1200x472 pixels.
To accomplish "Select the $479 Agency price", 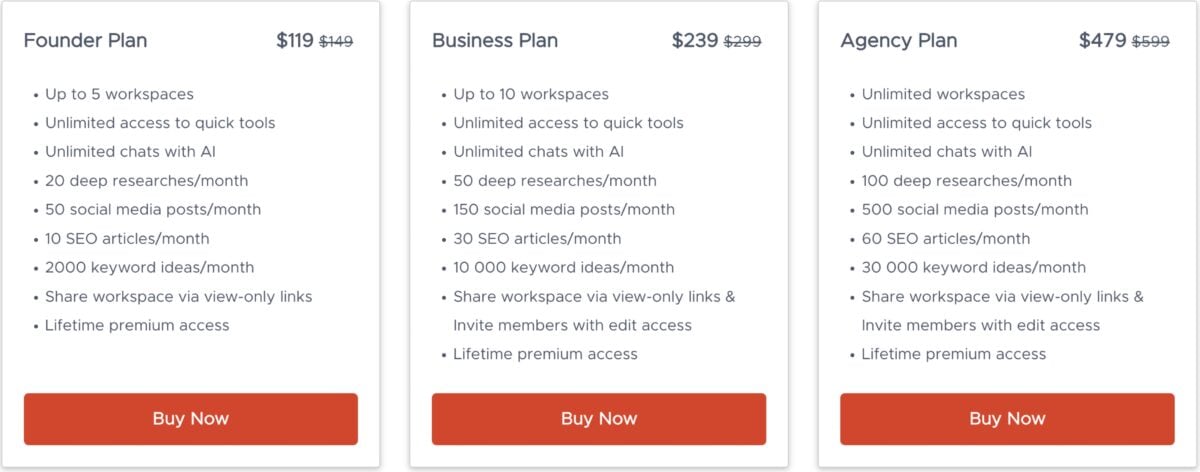I will pyautogui.click(x=1103, y=41).
